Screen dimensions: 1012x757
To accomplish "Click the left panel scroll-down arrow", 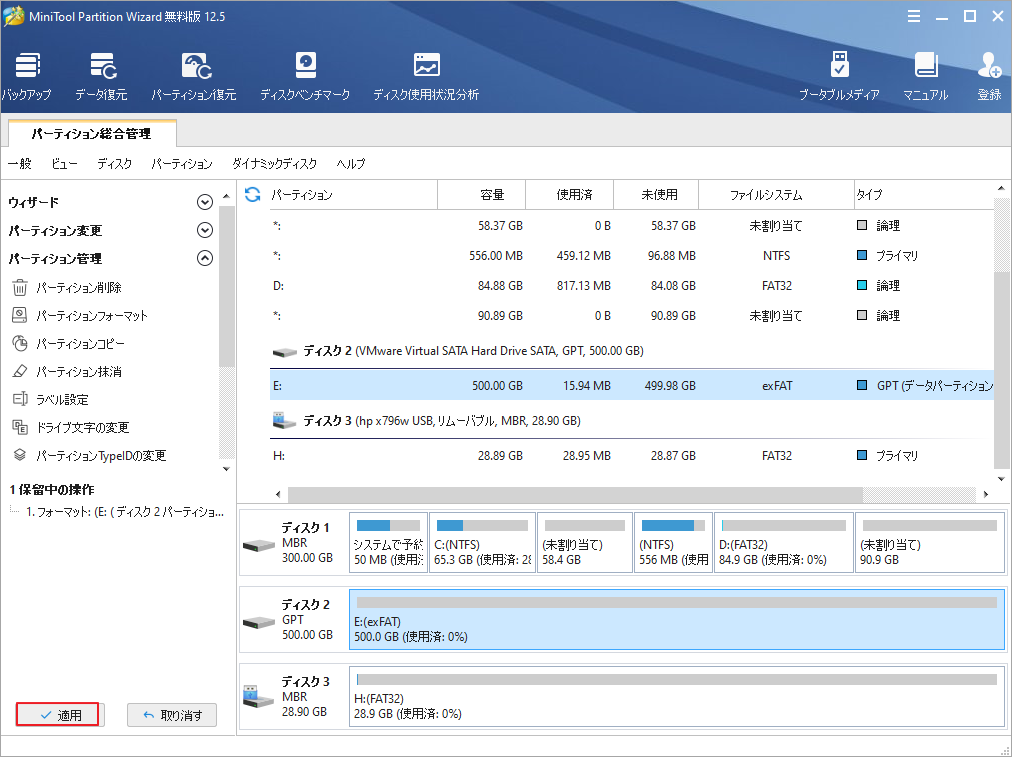I will click(227, 469).
